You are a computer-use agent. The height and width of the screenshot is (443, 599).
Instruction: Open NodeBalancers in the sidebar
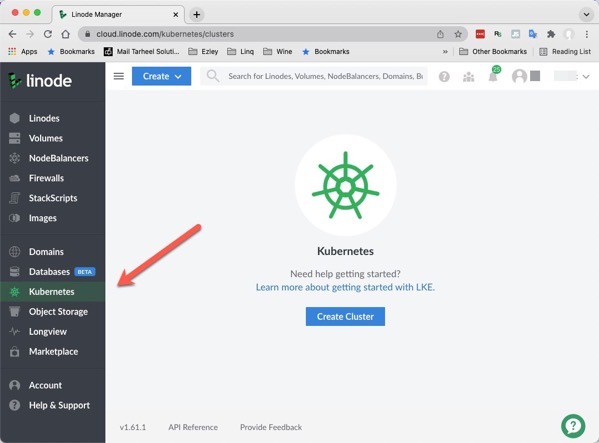[53, 158]
